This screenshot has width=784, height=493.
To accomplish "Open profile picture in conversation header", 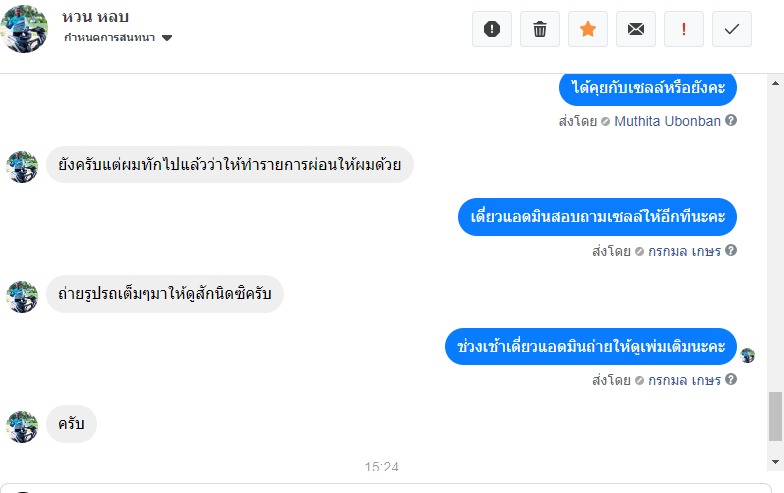I will coord(24,29).
